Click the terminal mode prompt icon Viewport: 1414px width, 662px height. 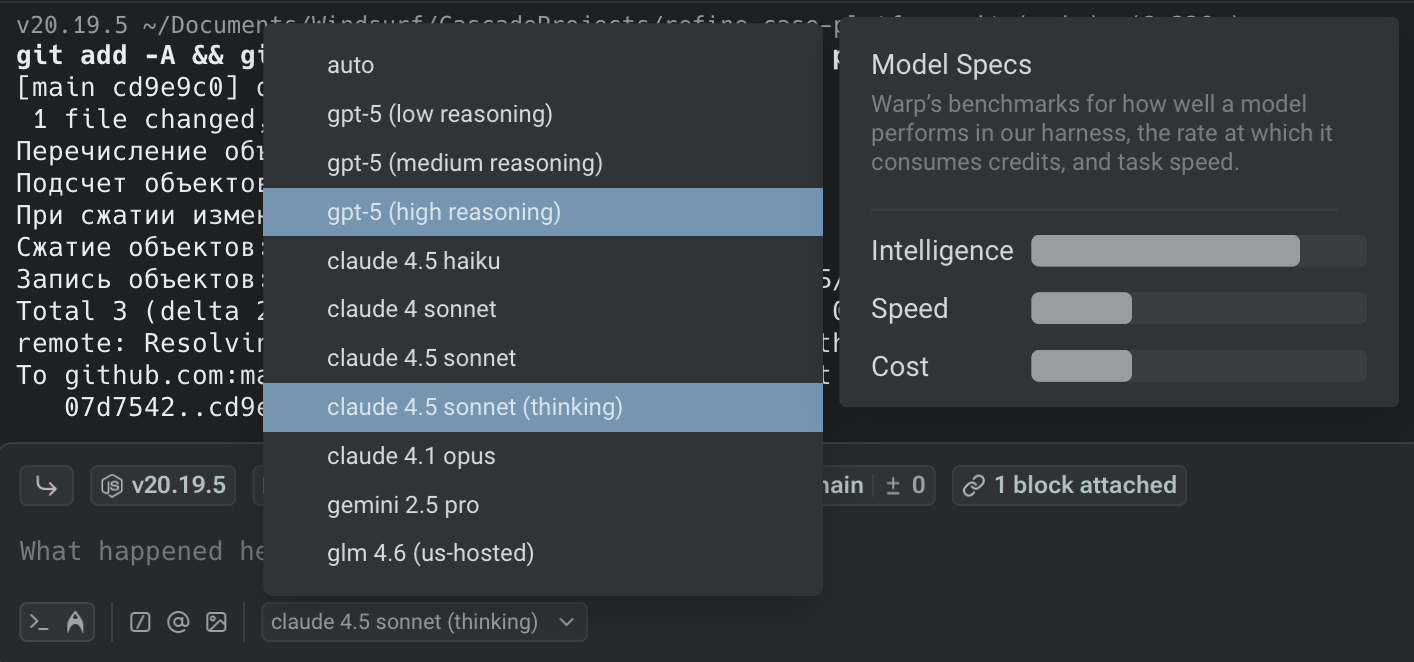point(39,622)
